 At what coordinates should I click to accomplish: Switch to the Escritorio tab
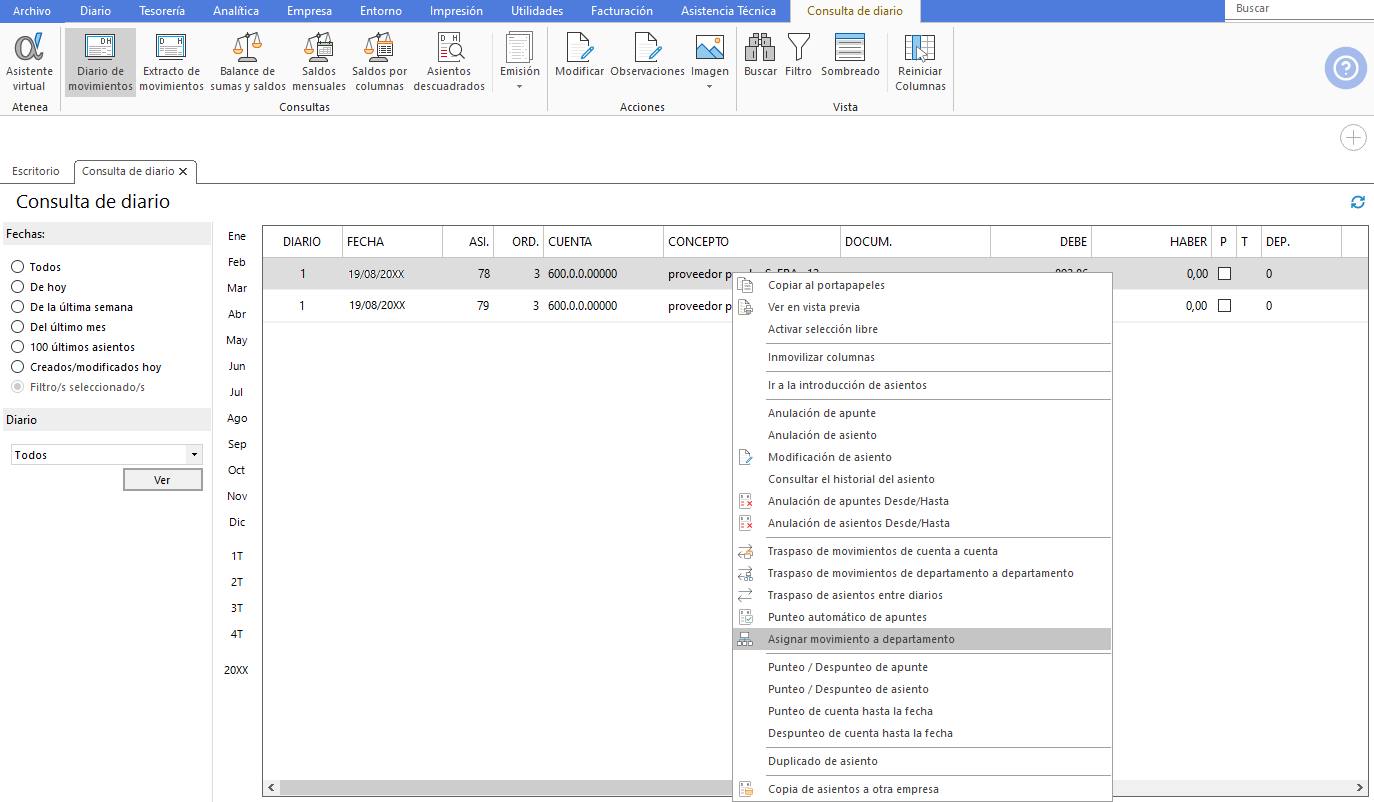pyautogui.click(x=36, y=172)
